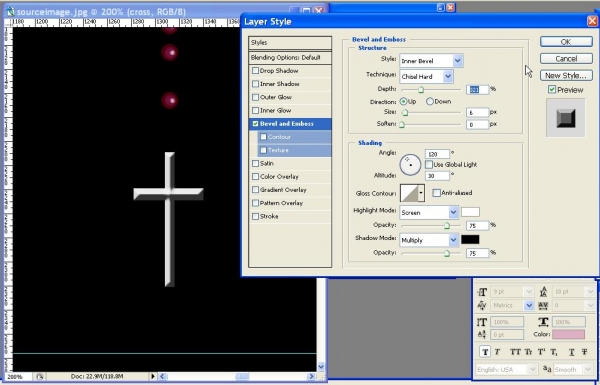Image resolution: width=600 pixels, height=385 pixels.
Task: Enable the Inner Shadow effect checkbox
Action: (x=255, y=84)
